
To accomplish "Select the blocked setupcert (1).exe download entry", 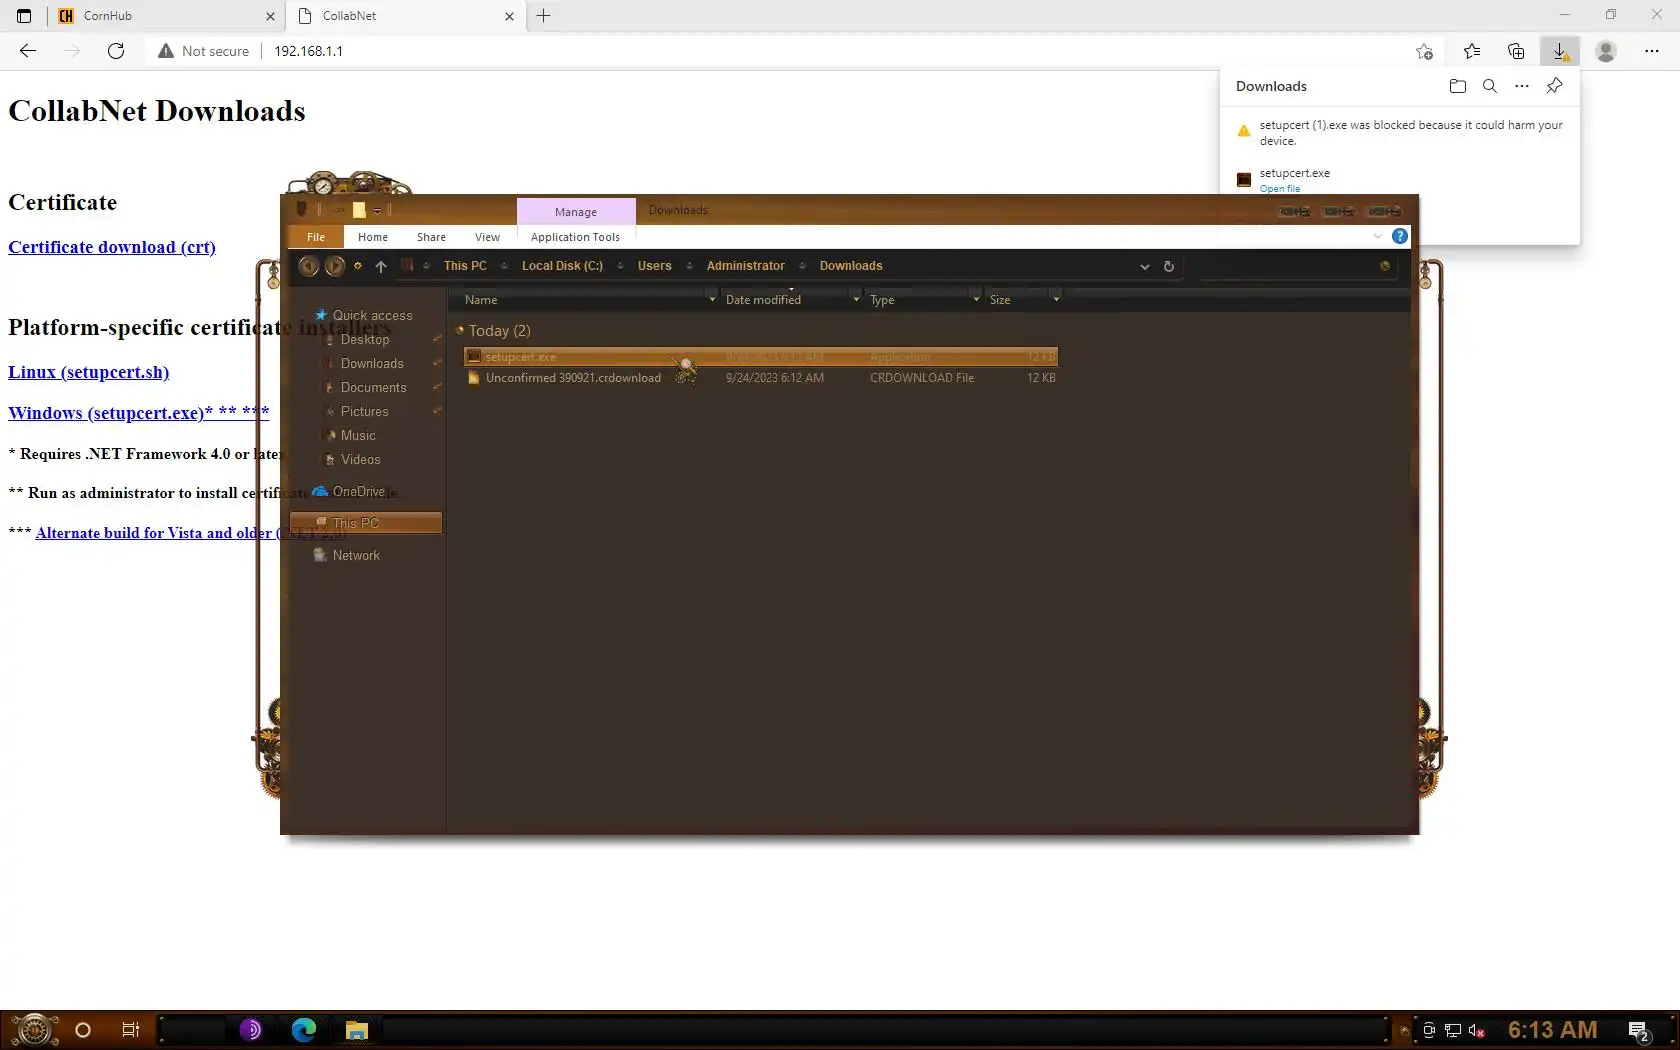I will click(1400, 133).
